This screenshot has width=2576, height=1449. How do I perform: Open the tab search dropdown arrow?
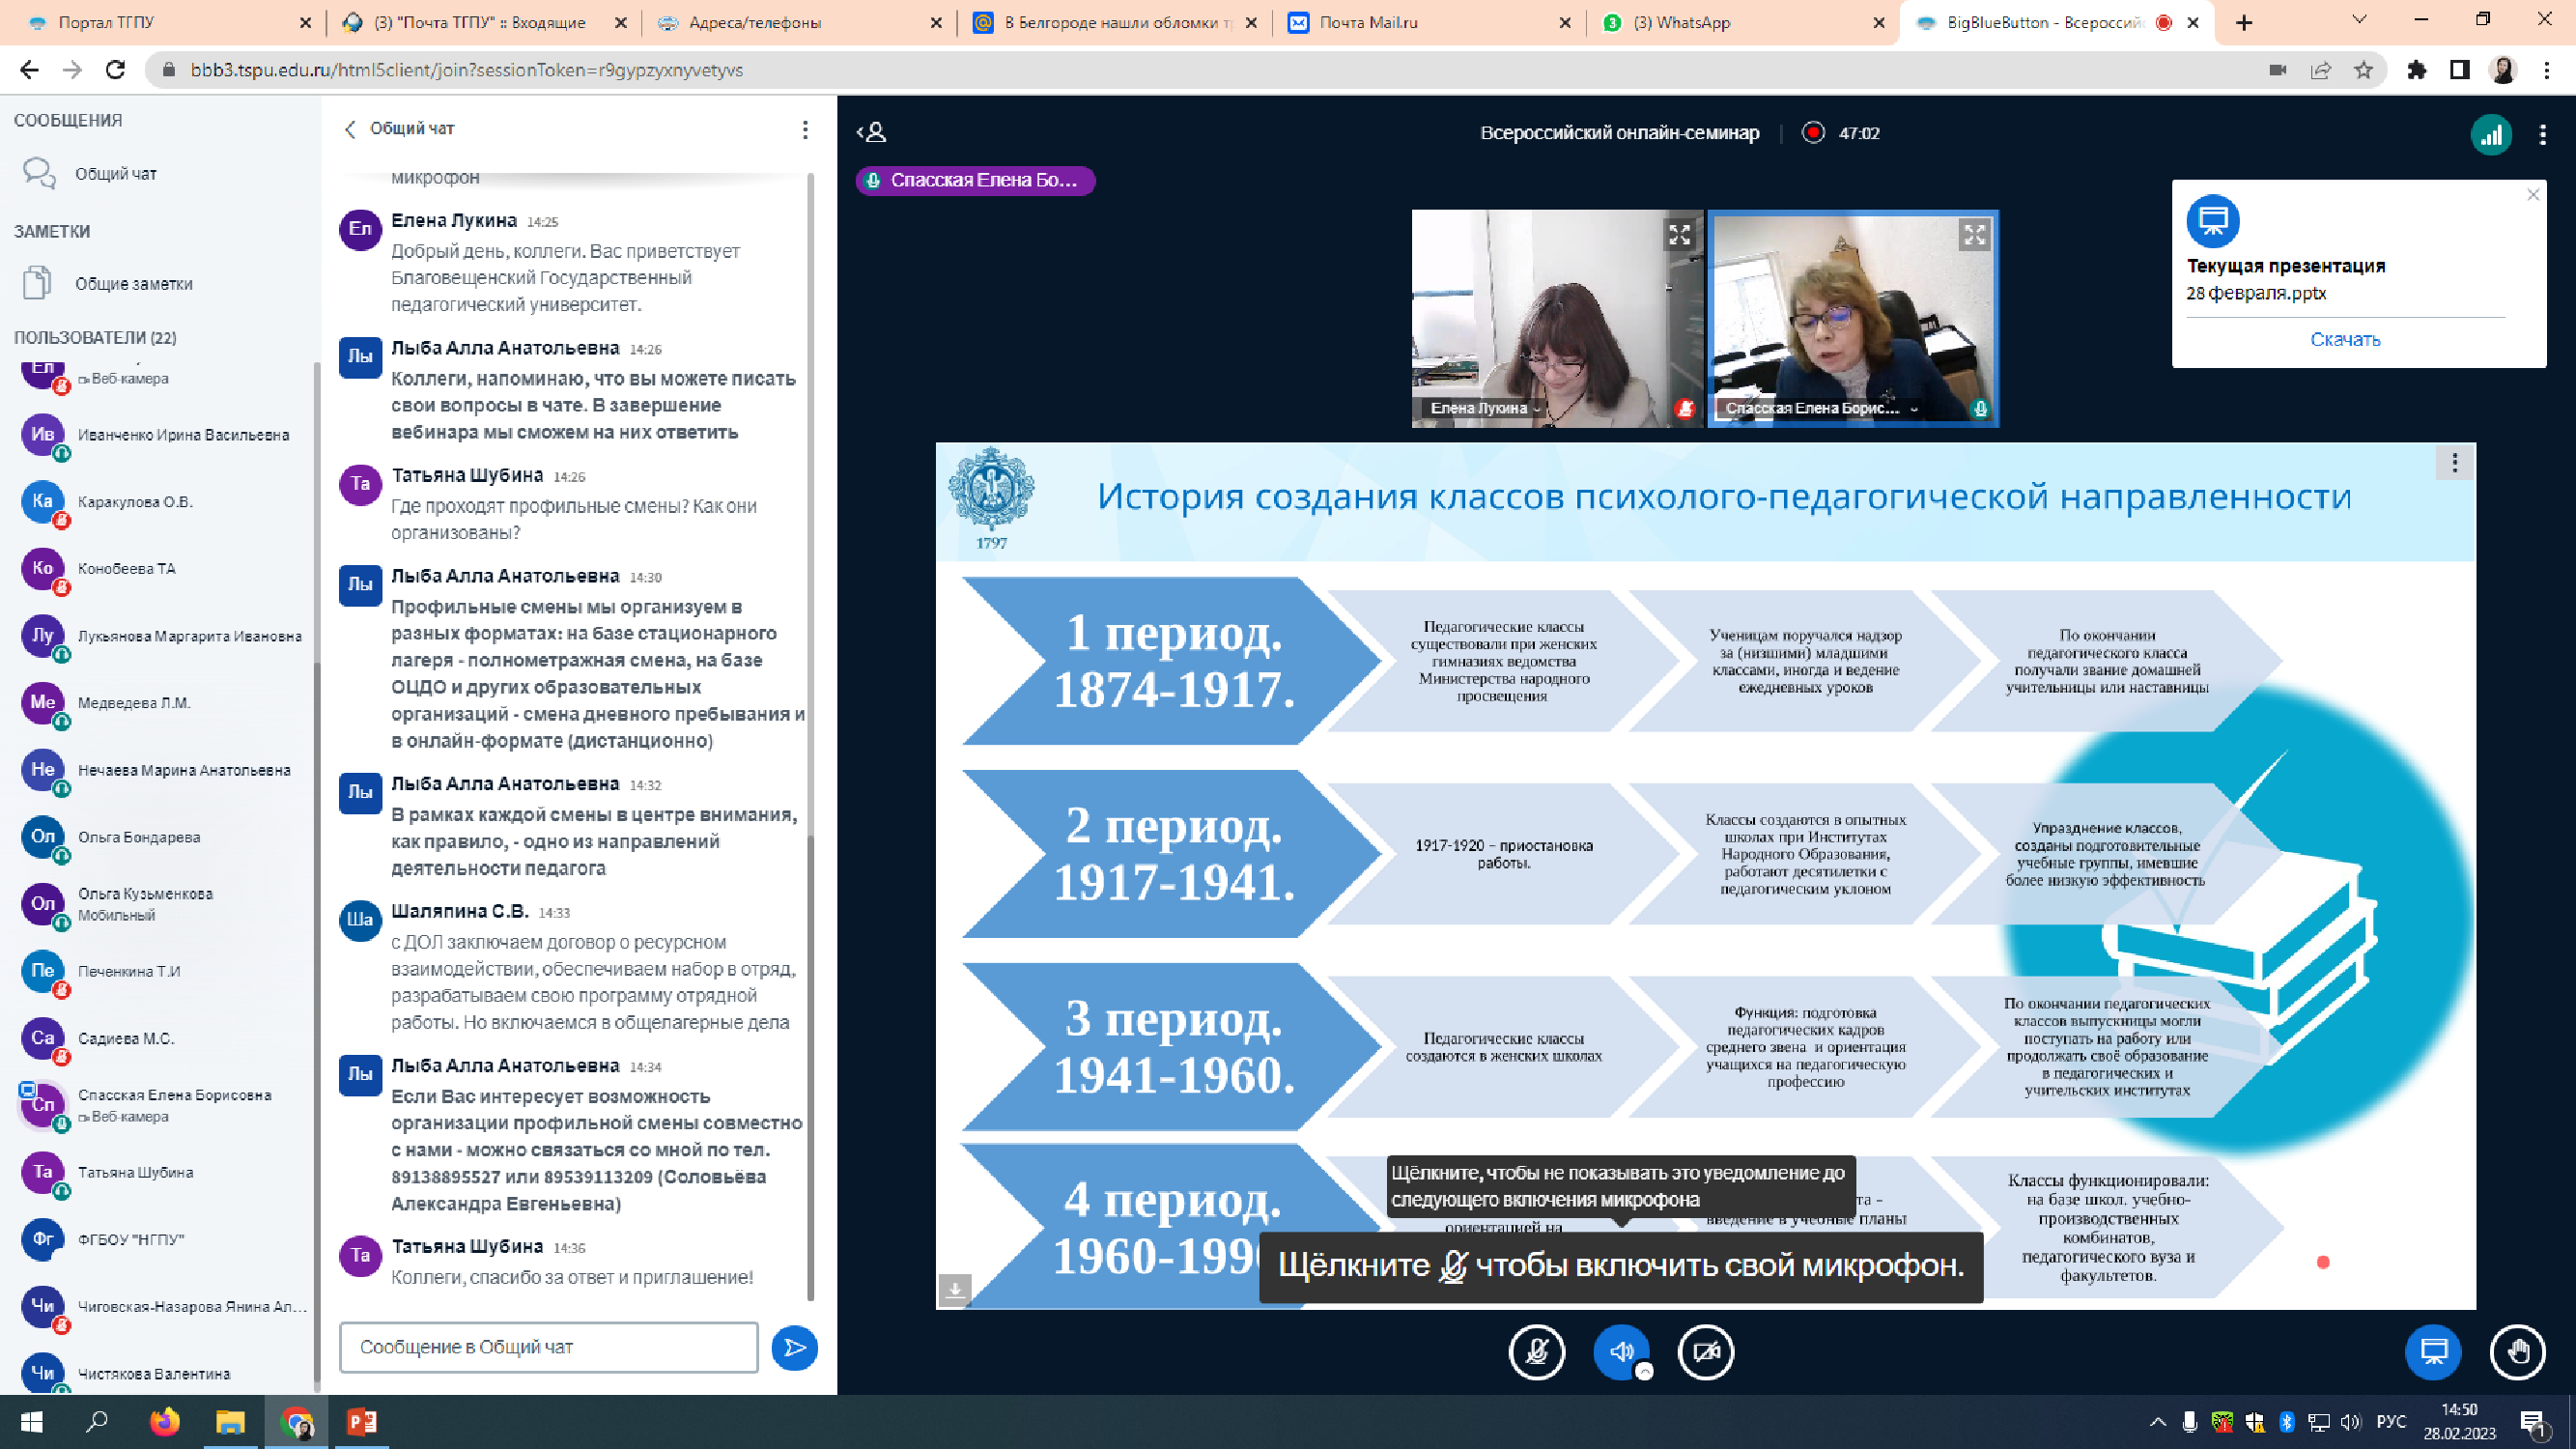click(2360, 20)
